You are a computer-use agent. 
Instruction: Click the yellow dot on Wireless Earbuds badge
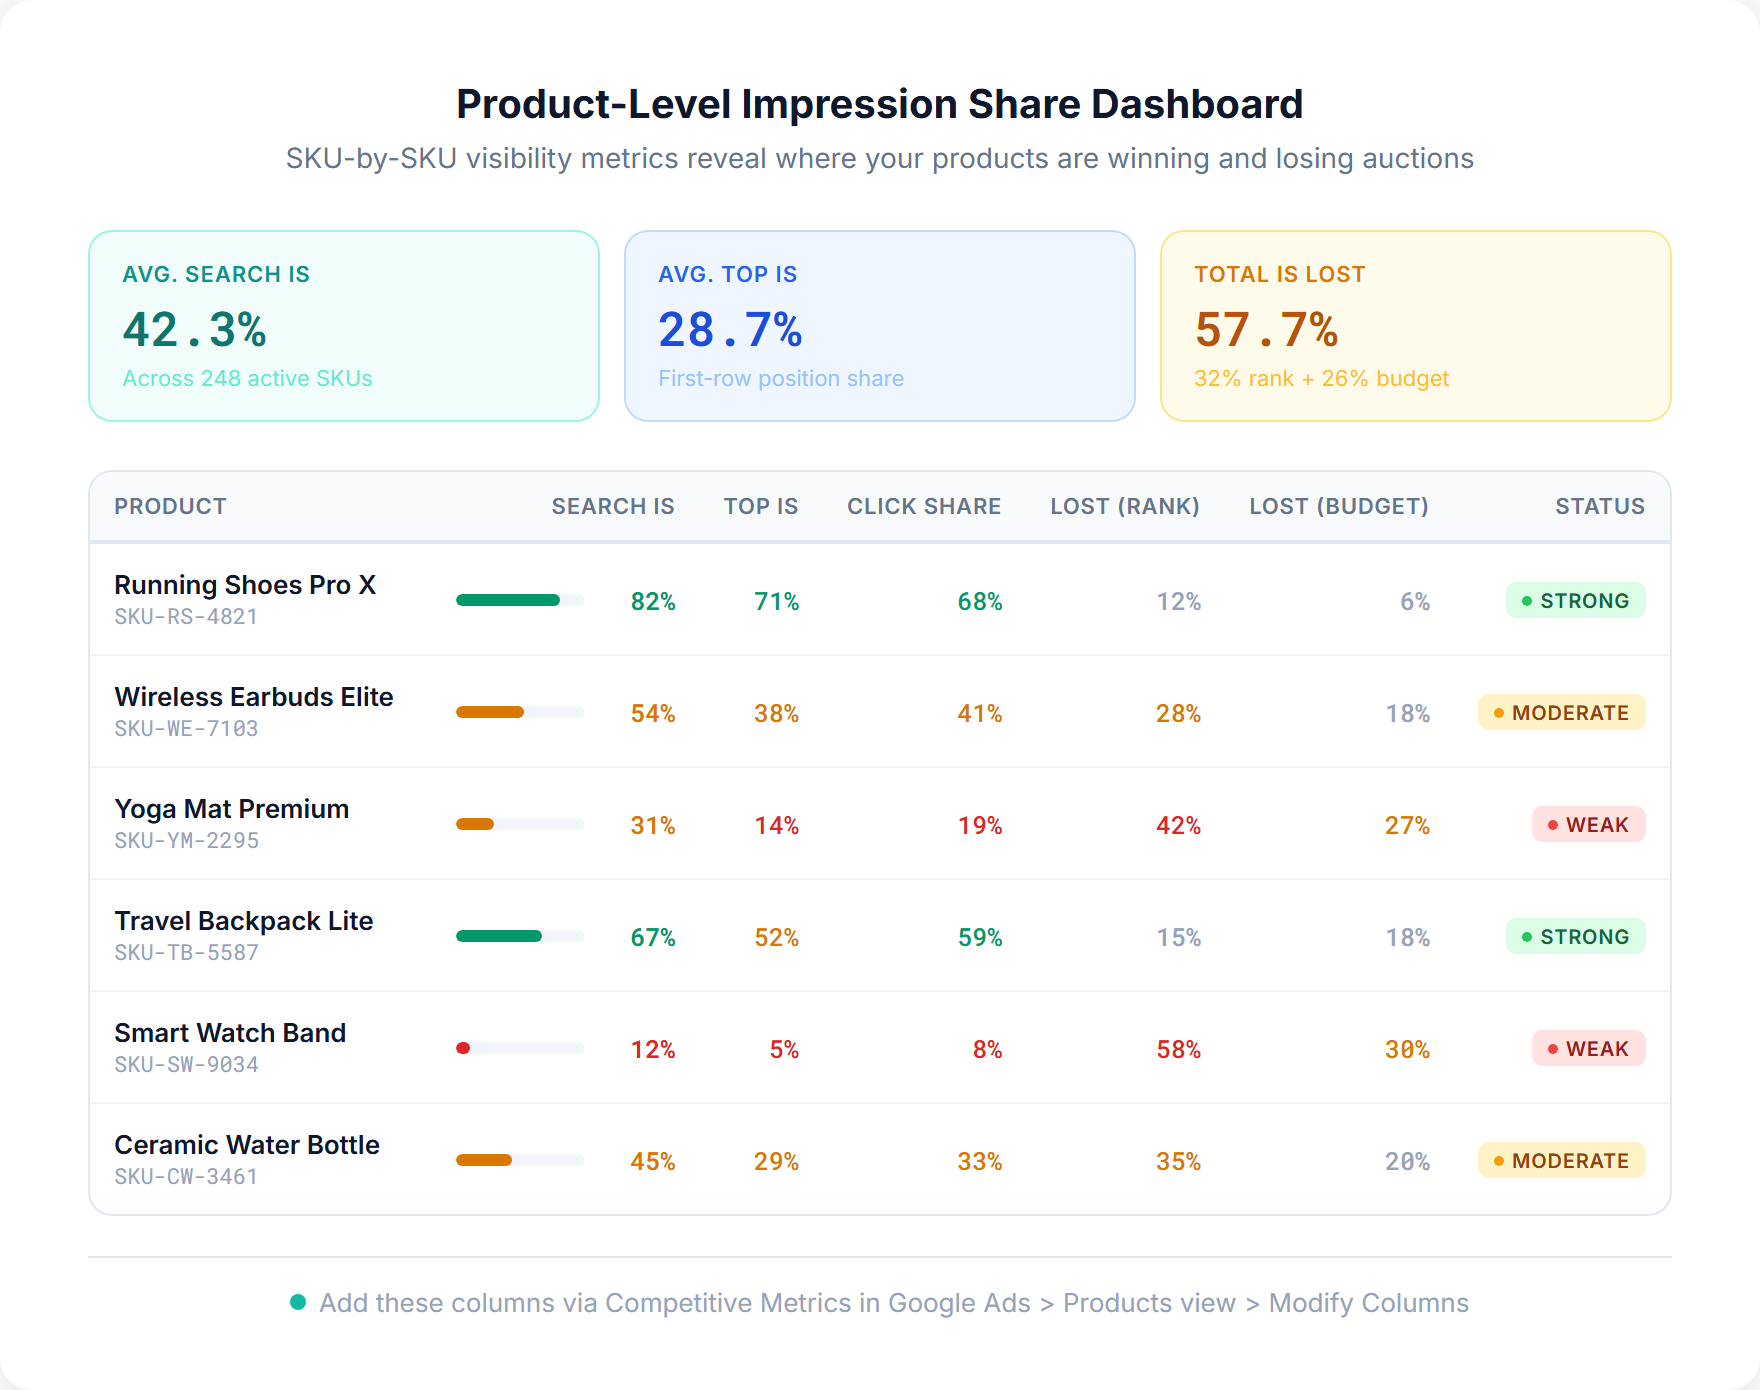click(x=1497, y=713)
